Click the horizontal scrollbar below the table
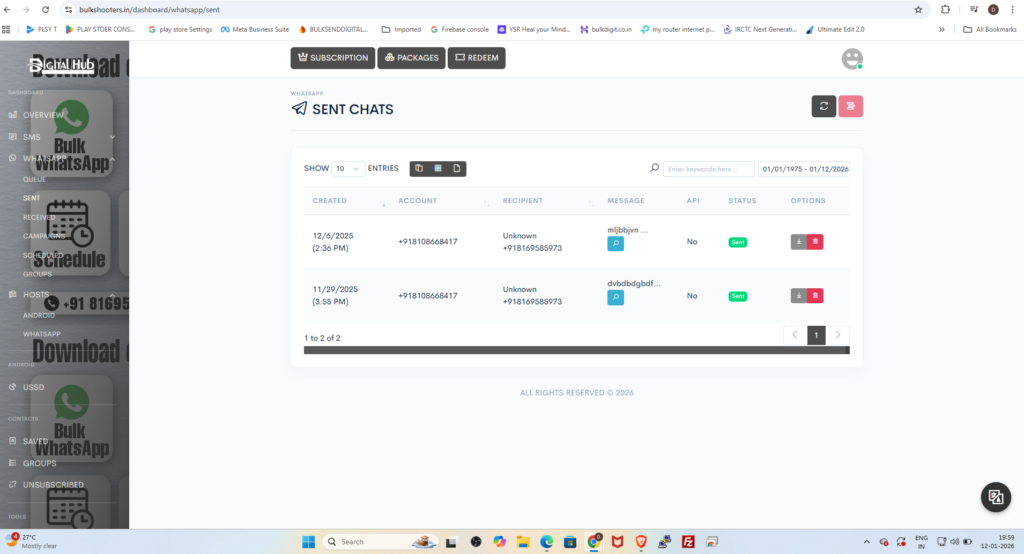 [x=576, y=350]
